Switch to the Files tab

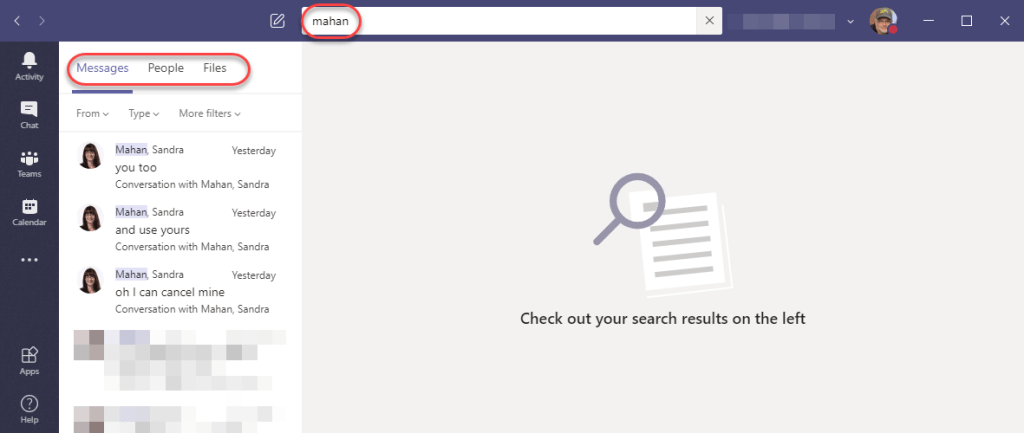[215, 68]
